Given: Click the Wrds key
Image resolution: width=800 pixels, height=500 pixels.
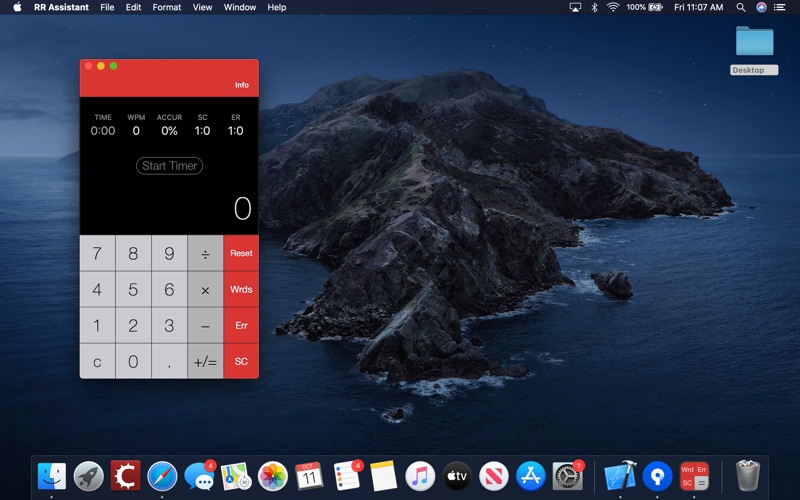Looking at the screenshot, I should [x=241, y=289].
